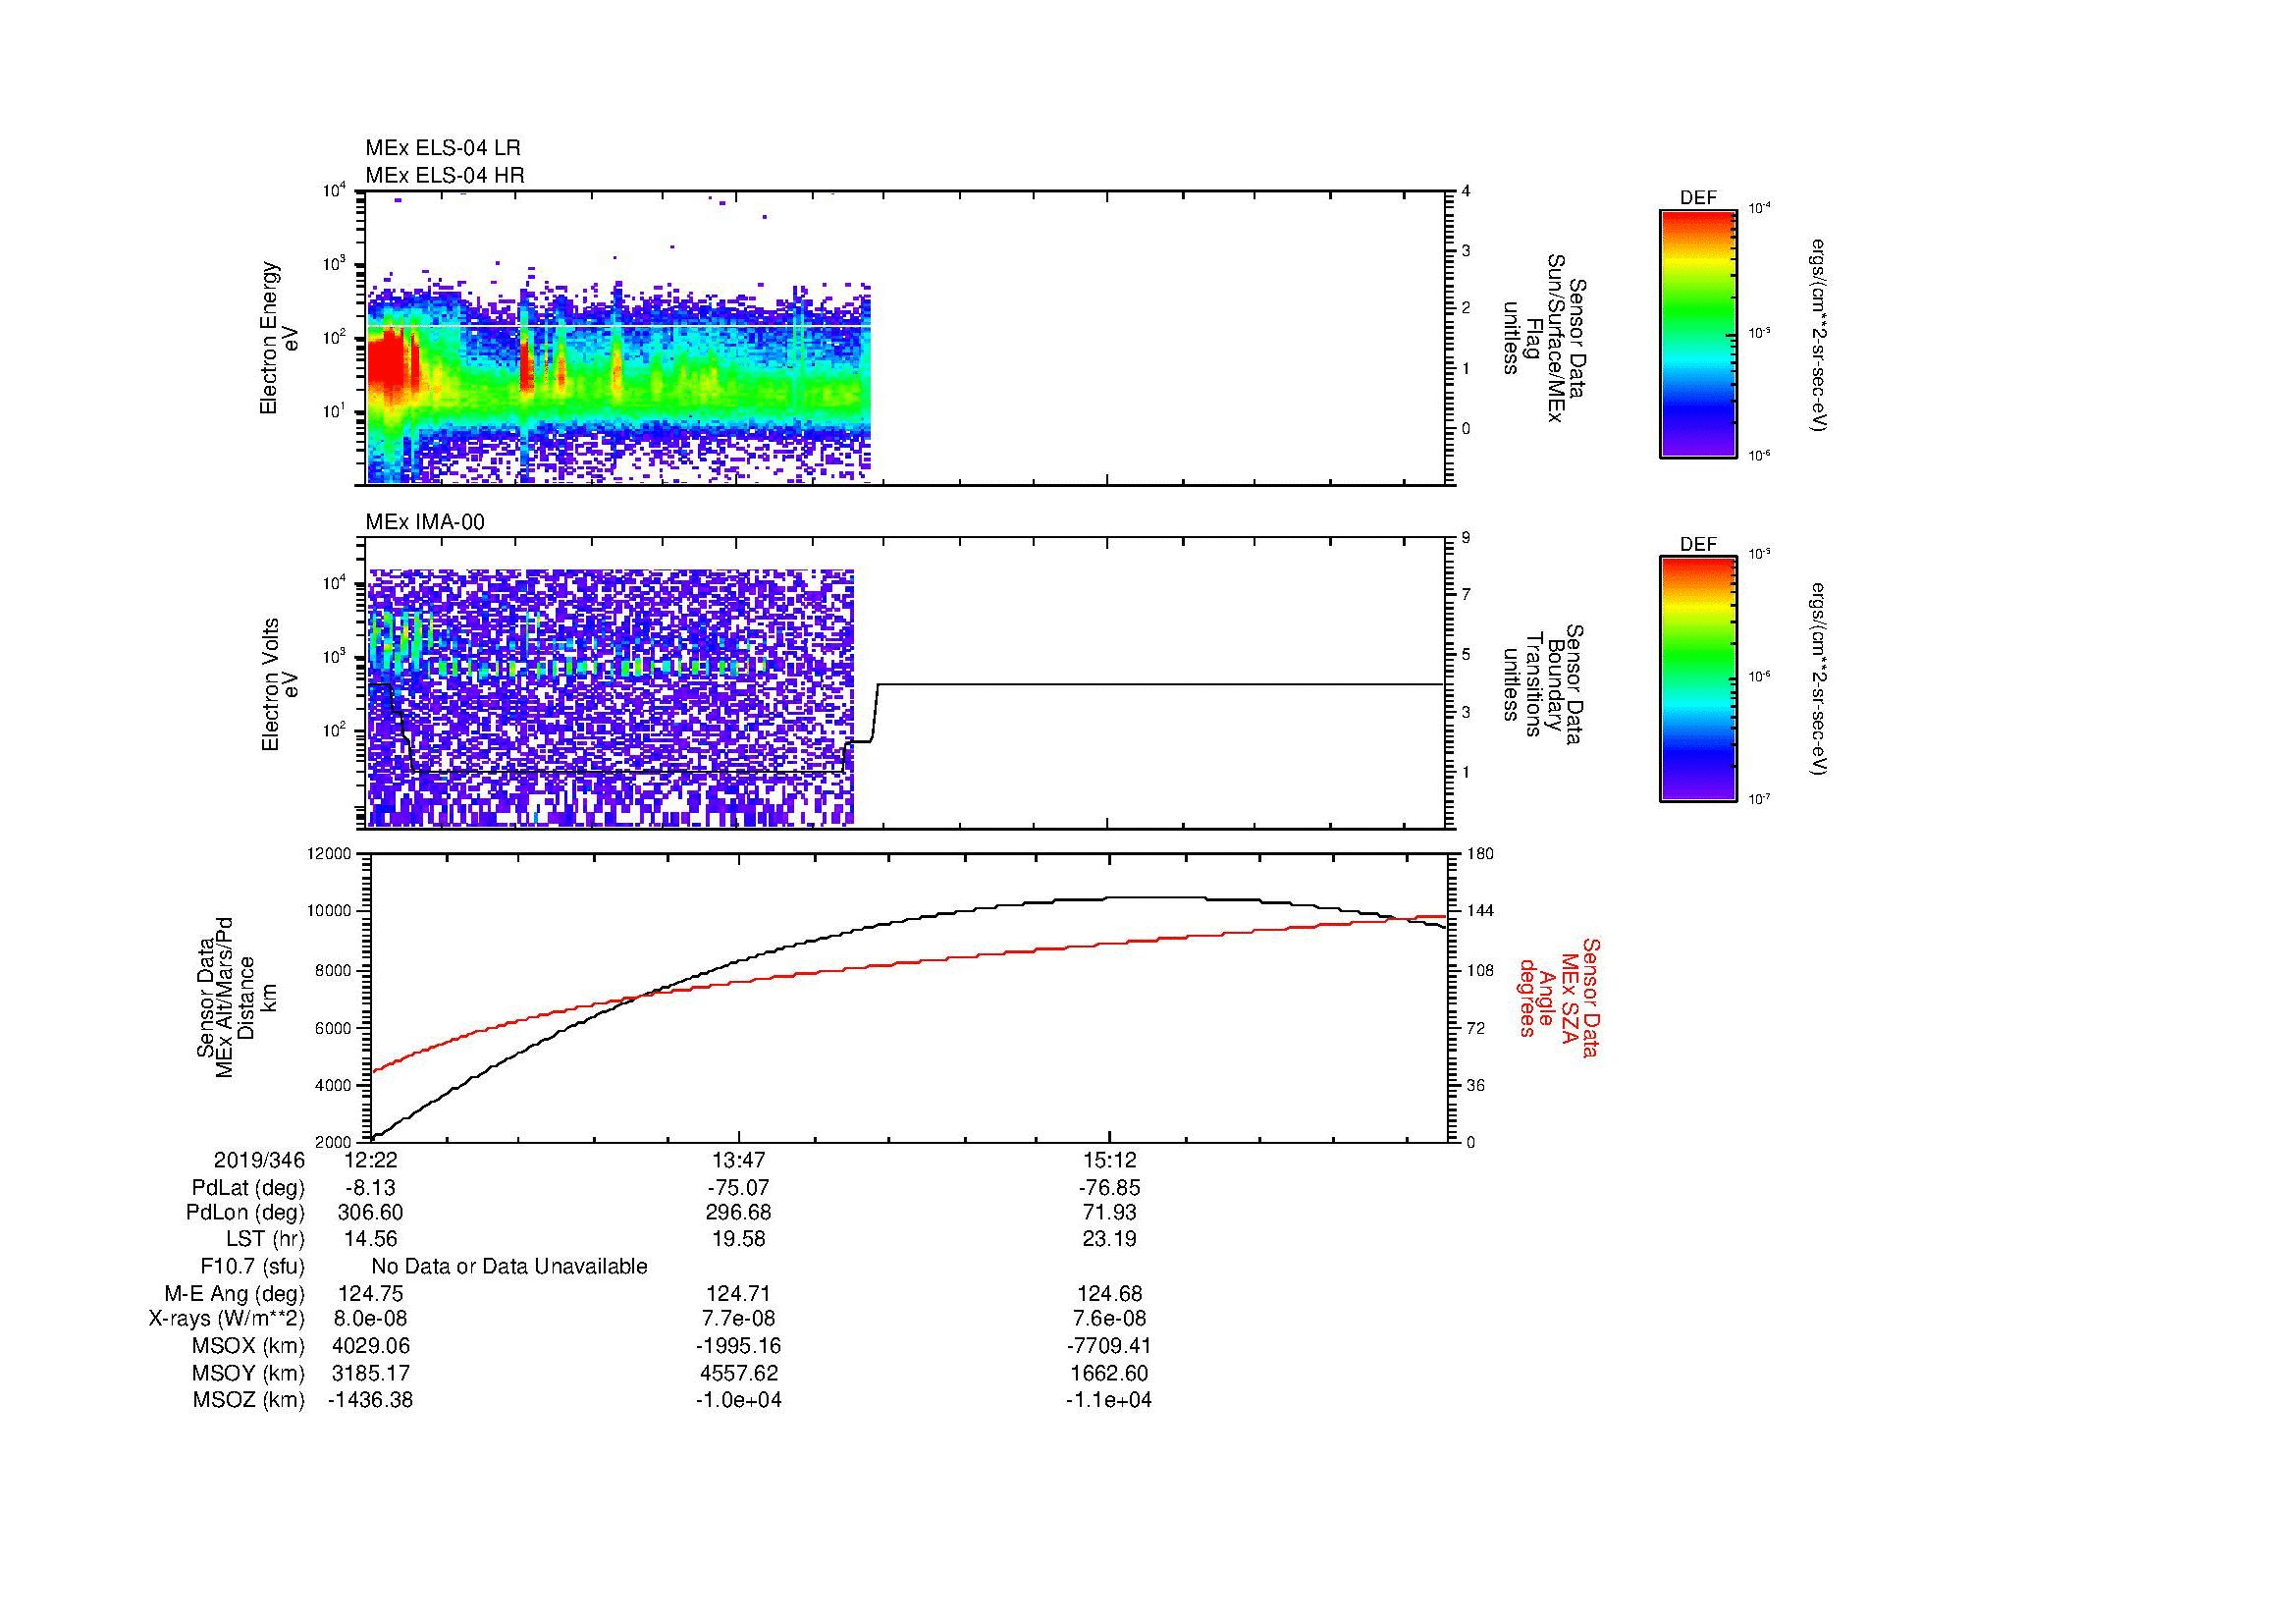This screenshot has height=1623, width=2296.
Task: Click the 'PdLat (deg)' row label
Action: pos(248,1188)
